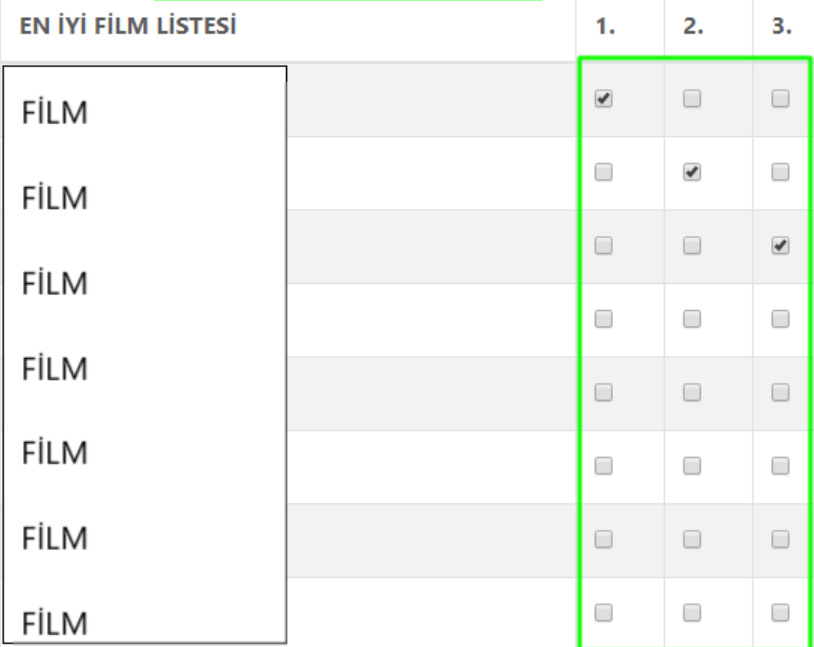This screenshot has width=814, height=647.
Task: Click the "3." column header
Action: (782, 29)
